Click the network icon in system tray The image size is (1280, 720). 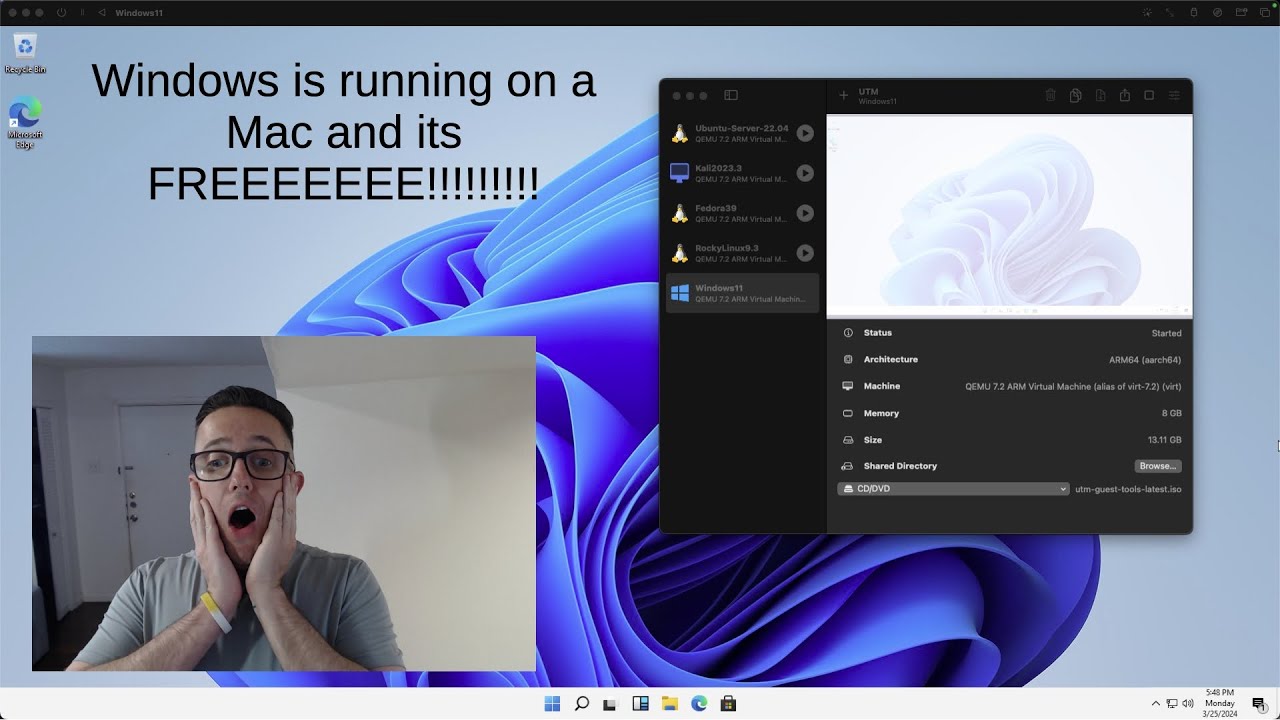(1172, 704)
